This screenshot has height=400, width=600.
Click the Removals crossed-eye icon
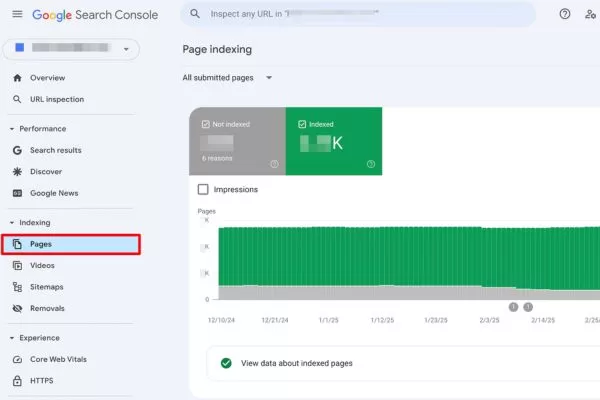coord(17,308)
